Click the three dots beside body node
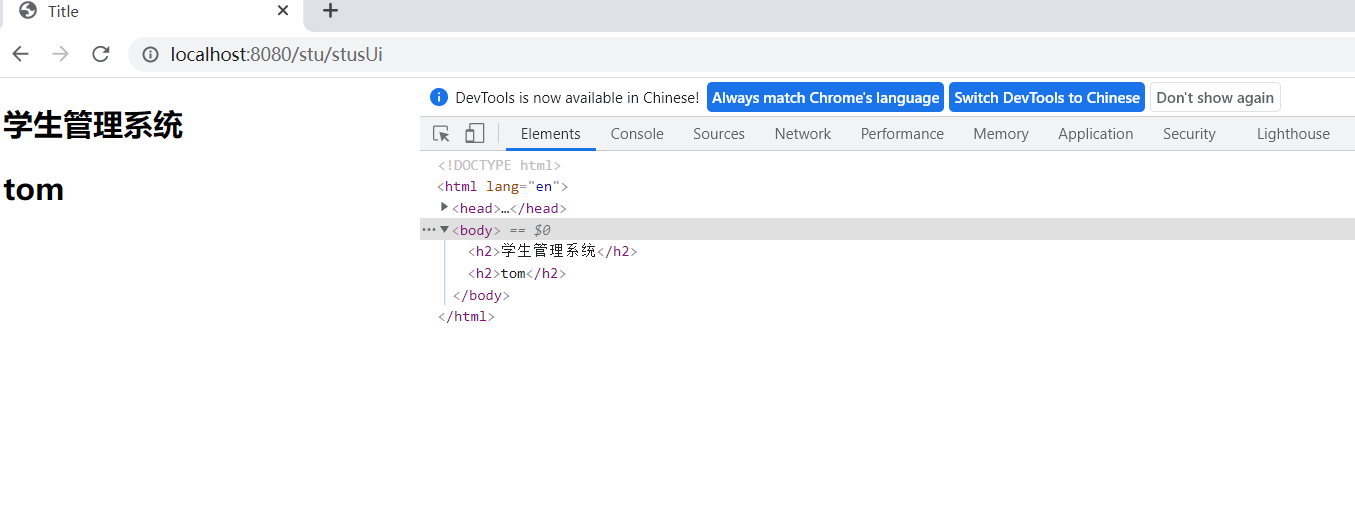Viewport: 1355px width, 529px height. pos(428,230)
